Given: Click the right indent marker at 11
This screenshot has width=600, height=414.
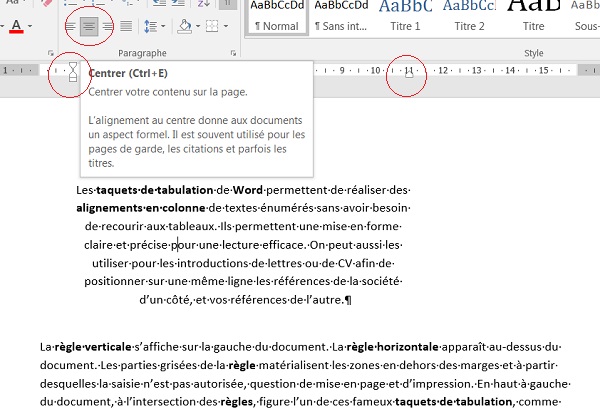Looking at the screenshot, I should click(x=409, y=74).
